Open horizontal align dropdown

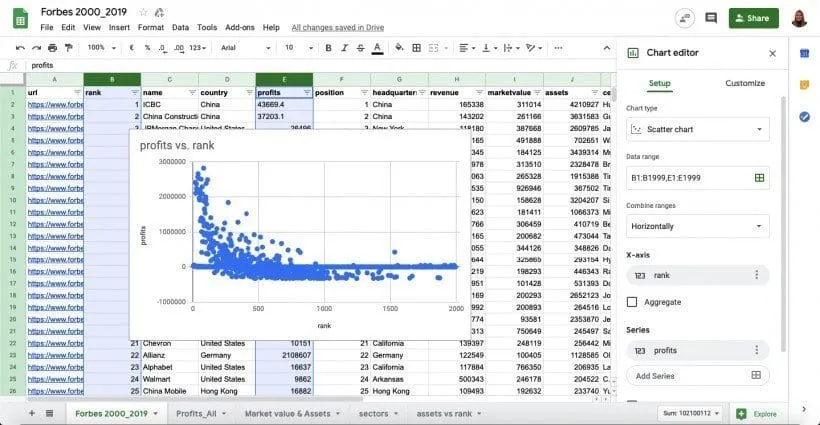click(x=466, y=48)
